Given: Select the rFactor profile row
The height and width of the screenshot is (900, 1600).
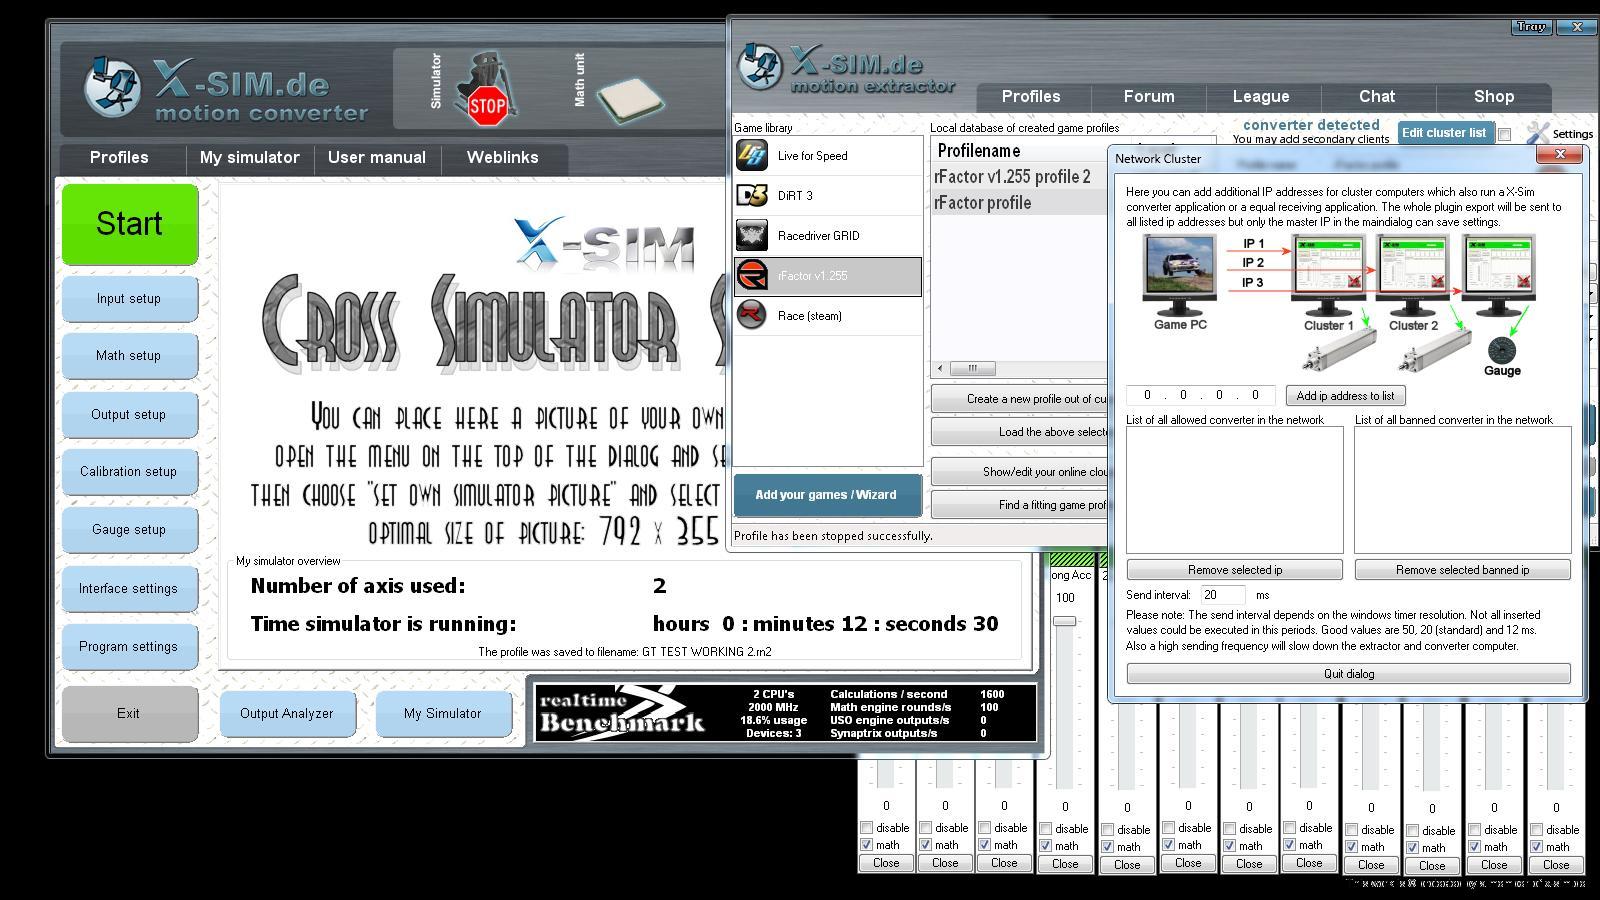Looking at the screenshot, I should pos(1019,203).
